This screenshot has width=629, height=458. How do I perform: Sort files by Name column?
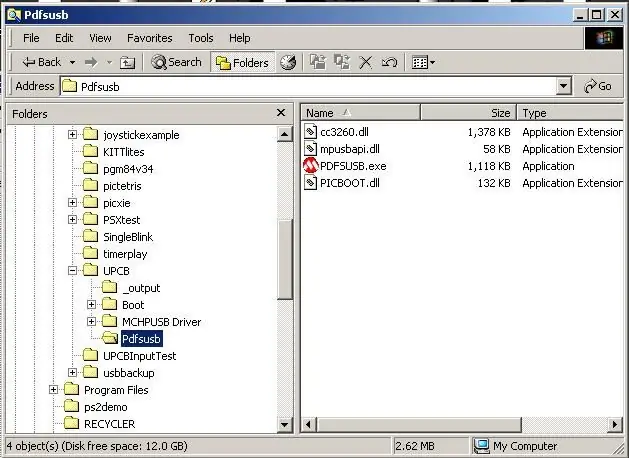361,113
